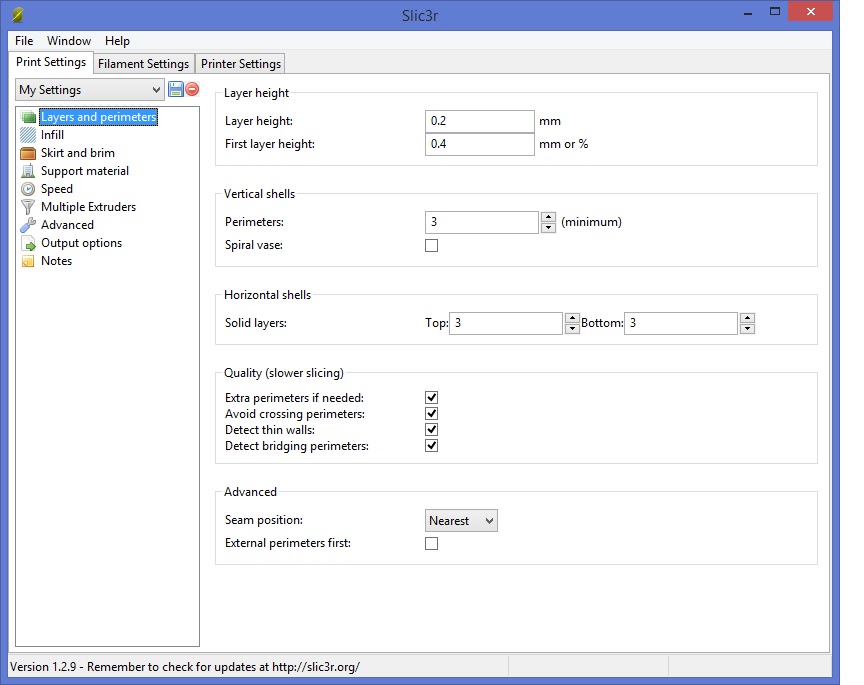The image size is (864, 685).
Task: Click the Version 1.2.9 status bar text
Action: [x=185, y=667]
